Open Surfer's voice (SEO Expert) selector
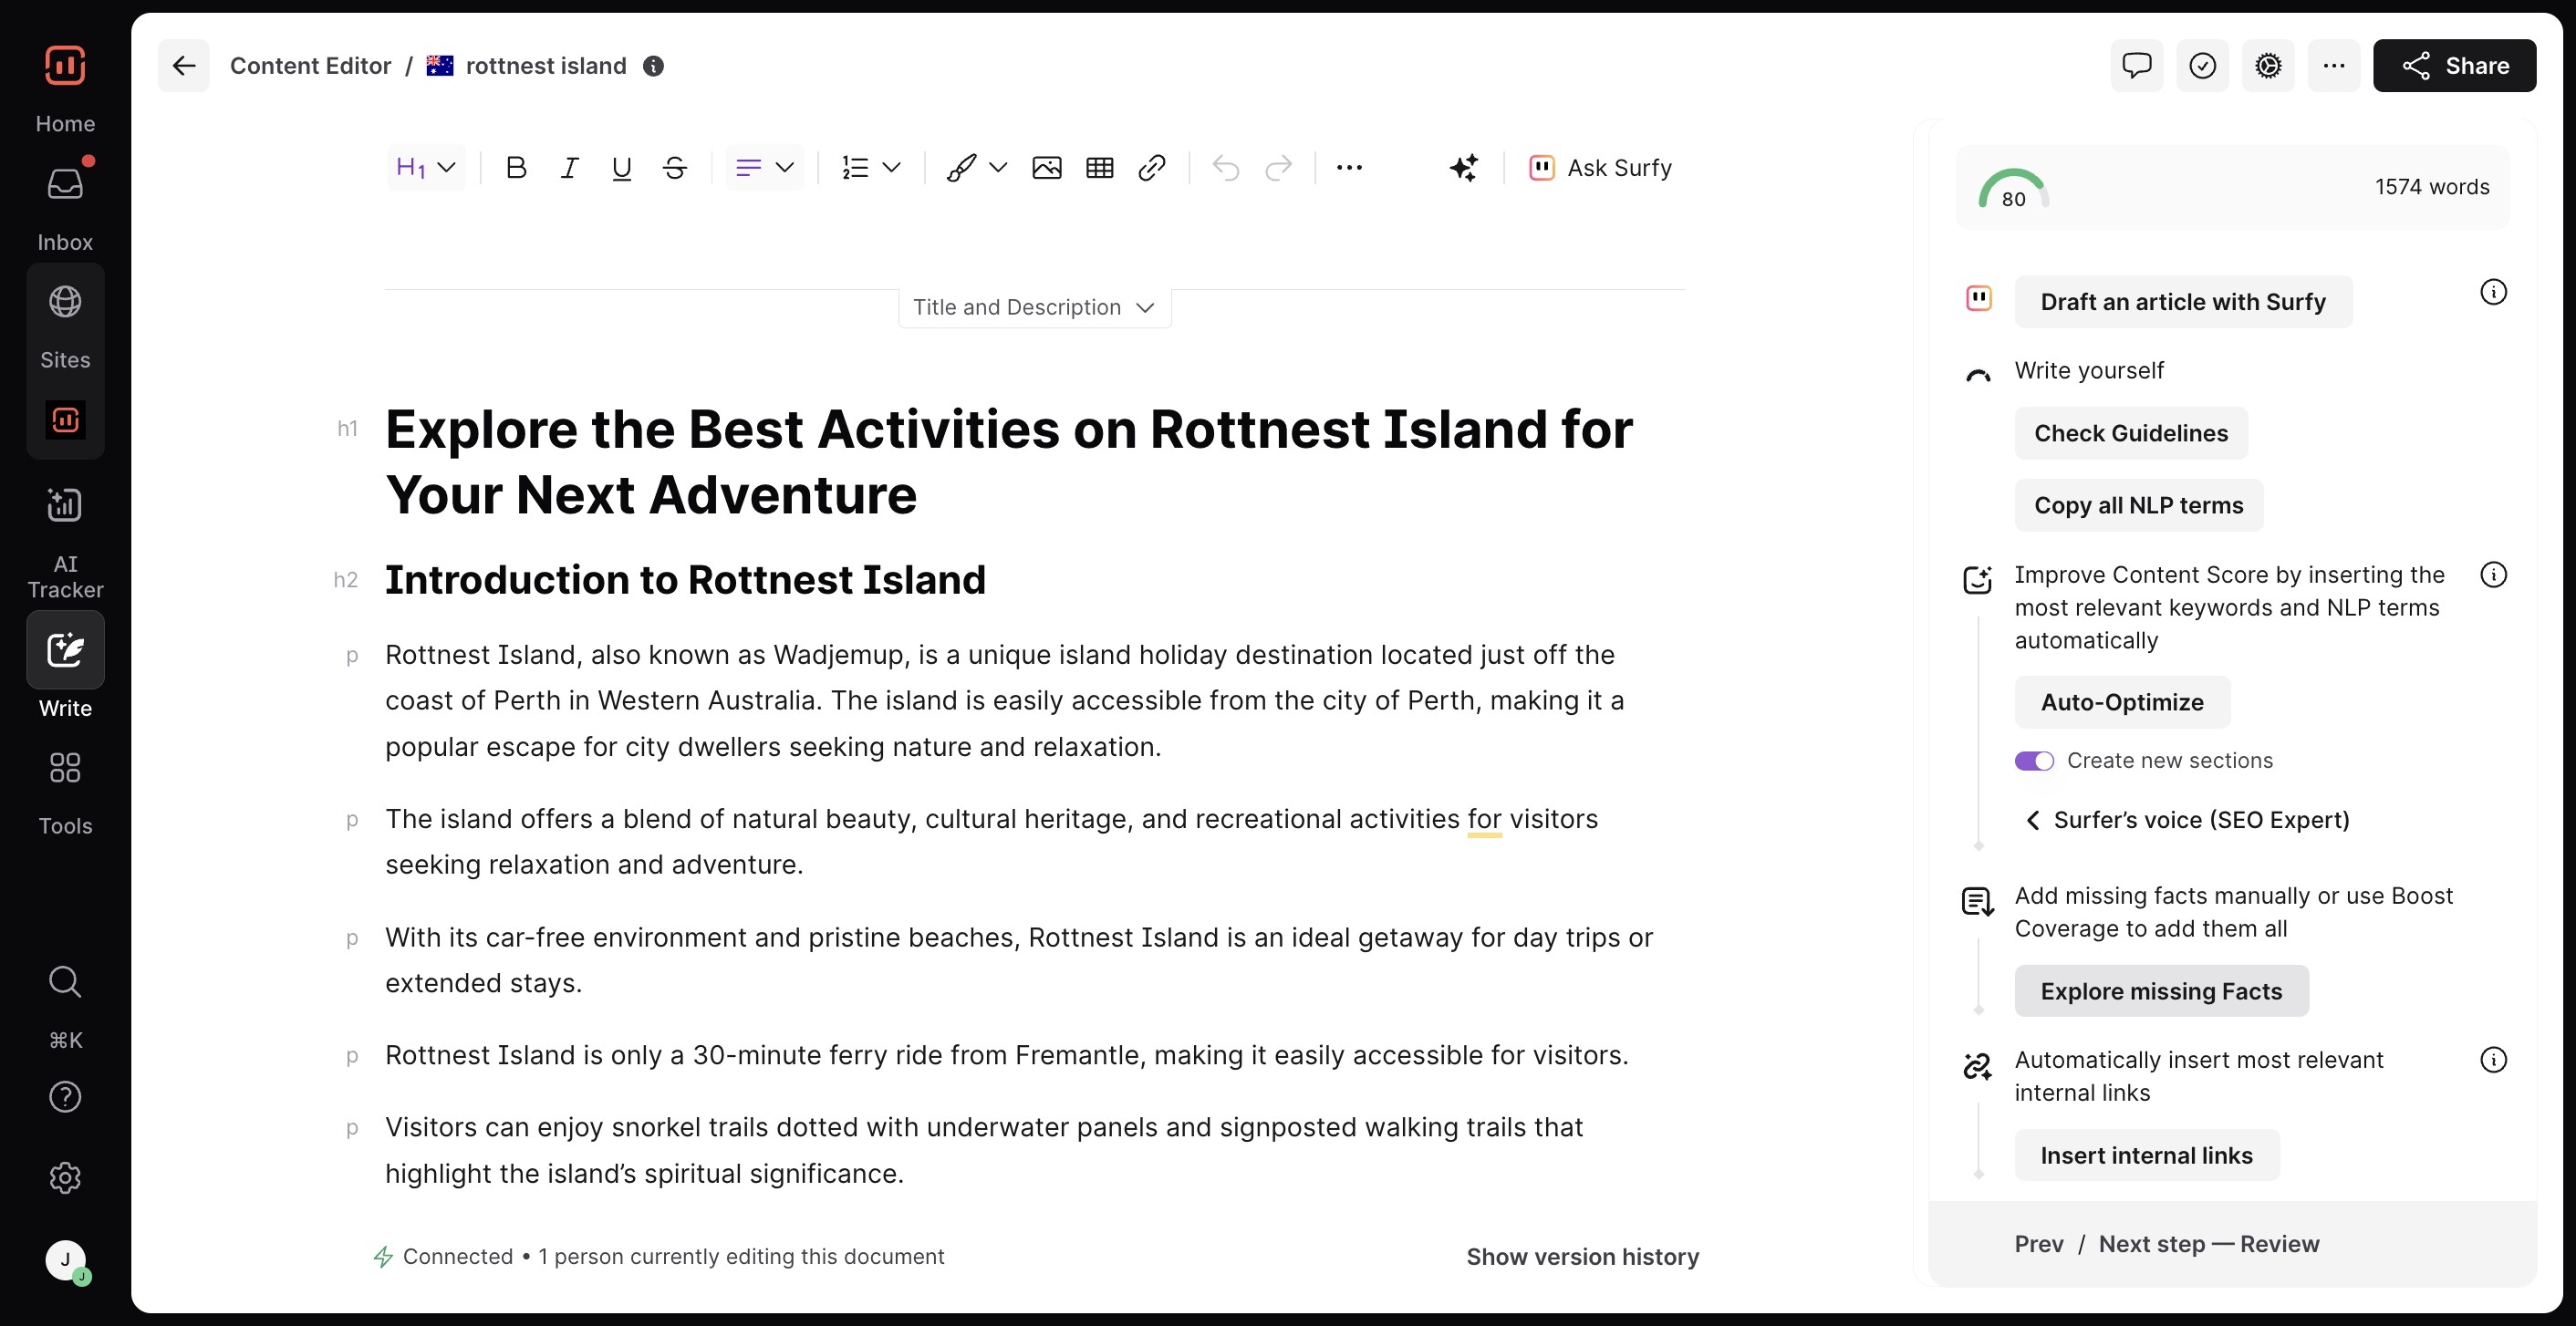Image resolution: width=2576 pixels, height=1326 pixels. click(2187, 820)
